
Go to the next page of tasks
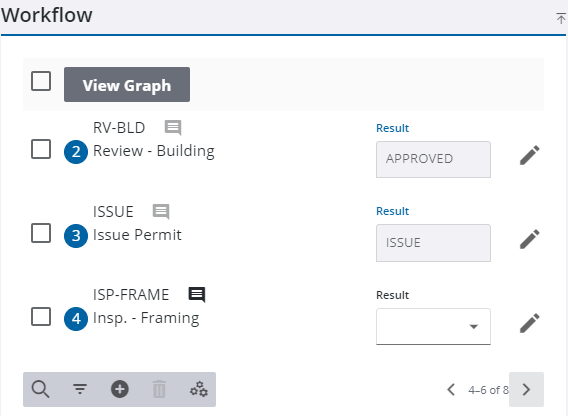click(526, 390)
